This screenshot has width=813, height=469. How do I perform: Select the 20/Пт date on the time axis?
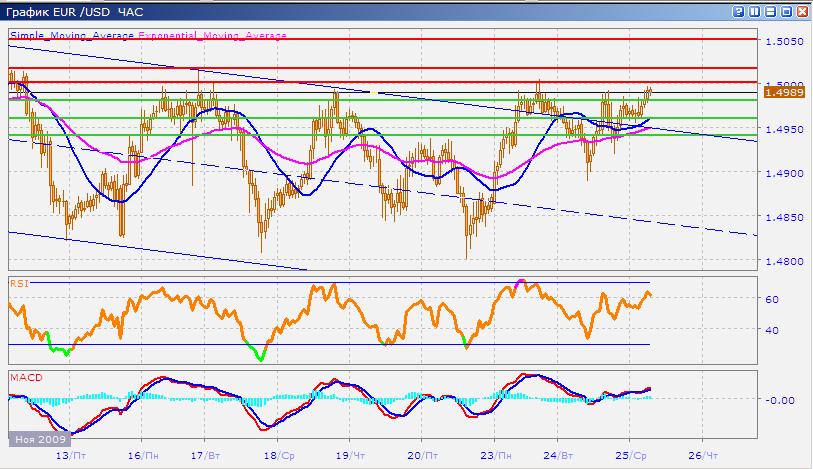pyautogui.click(x=423, y=455)
